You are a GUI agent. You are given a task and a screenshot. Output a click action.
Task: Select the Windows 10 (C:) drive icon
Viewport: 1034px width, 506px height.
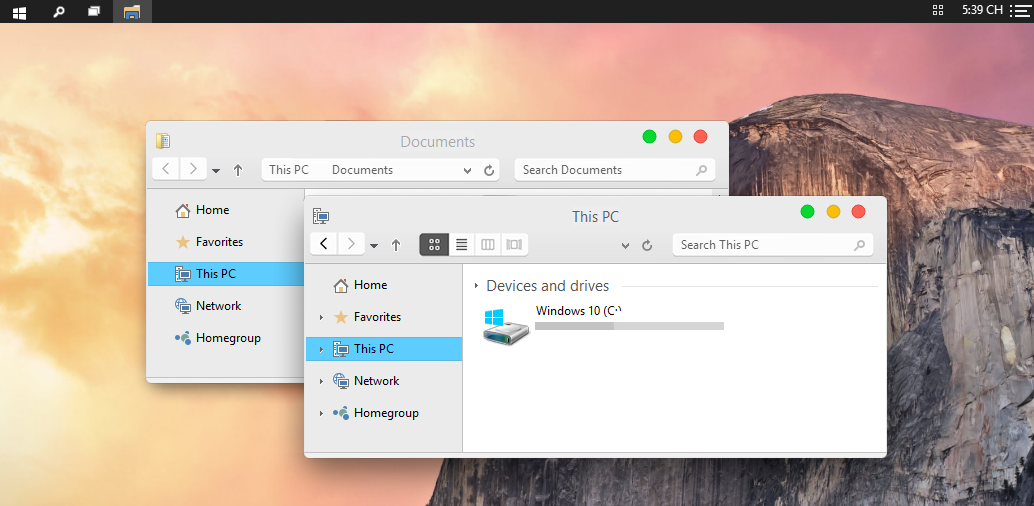coord(506,325)
